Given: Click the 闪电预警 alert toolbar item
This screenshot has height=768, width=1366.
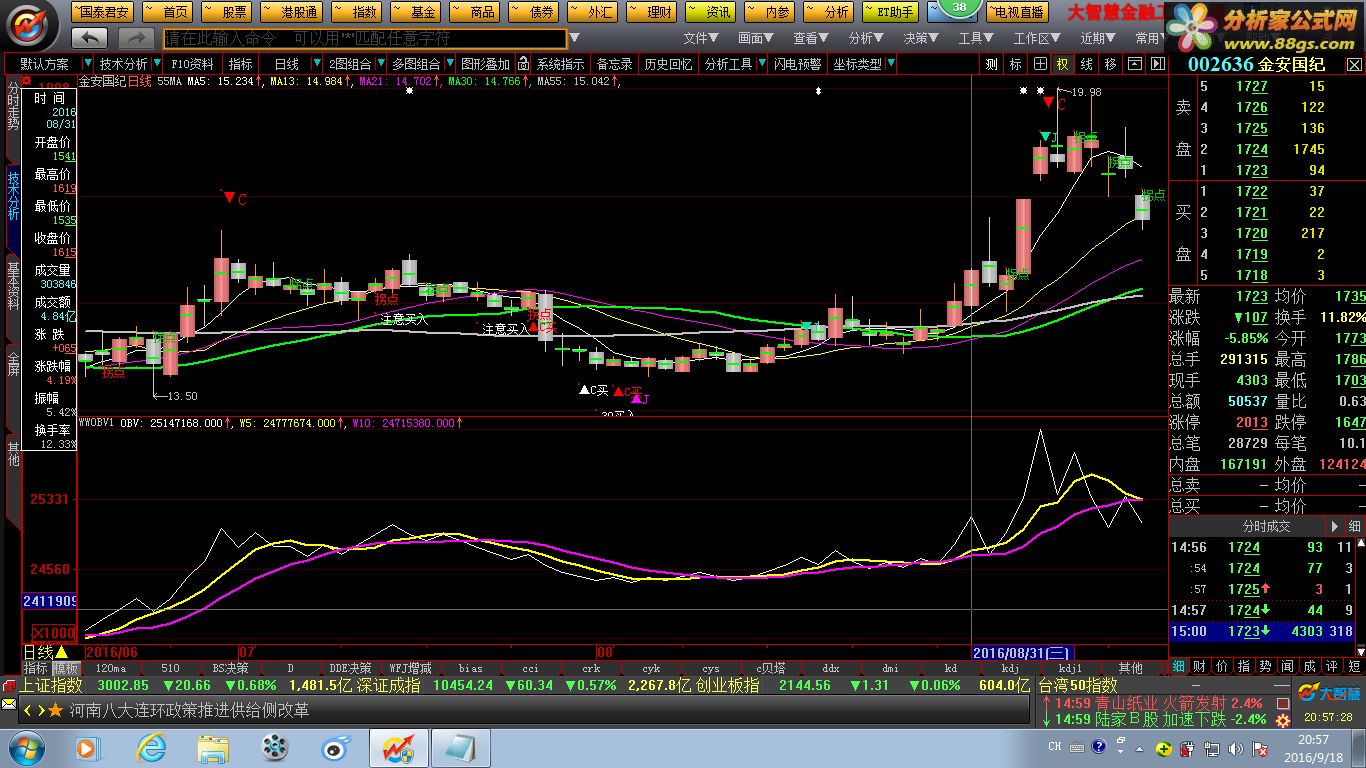Looking at the screenshot, I should tap(798, 64).
